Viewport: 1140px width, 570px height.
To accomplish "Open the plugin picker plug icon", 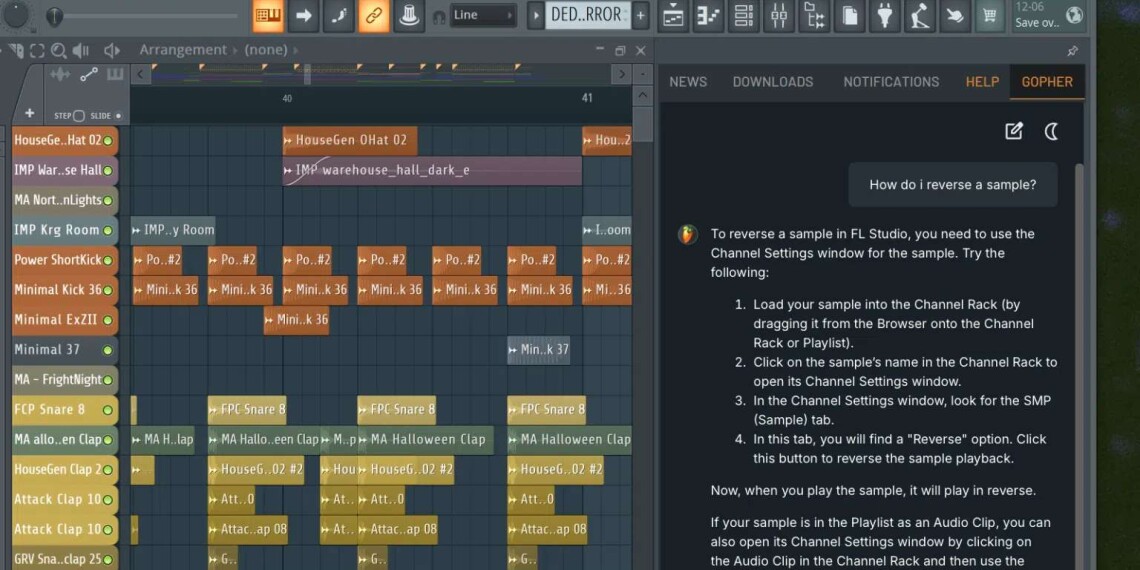I will tap(884, 15).
